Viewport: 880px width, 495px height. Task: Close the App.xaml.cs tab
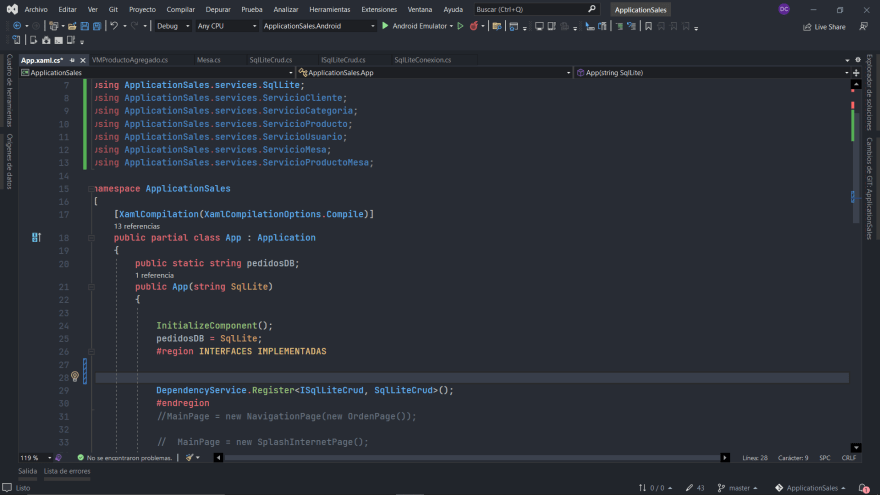click(82, 60)
